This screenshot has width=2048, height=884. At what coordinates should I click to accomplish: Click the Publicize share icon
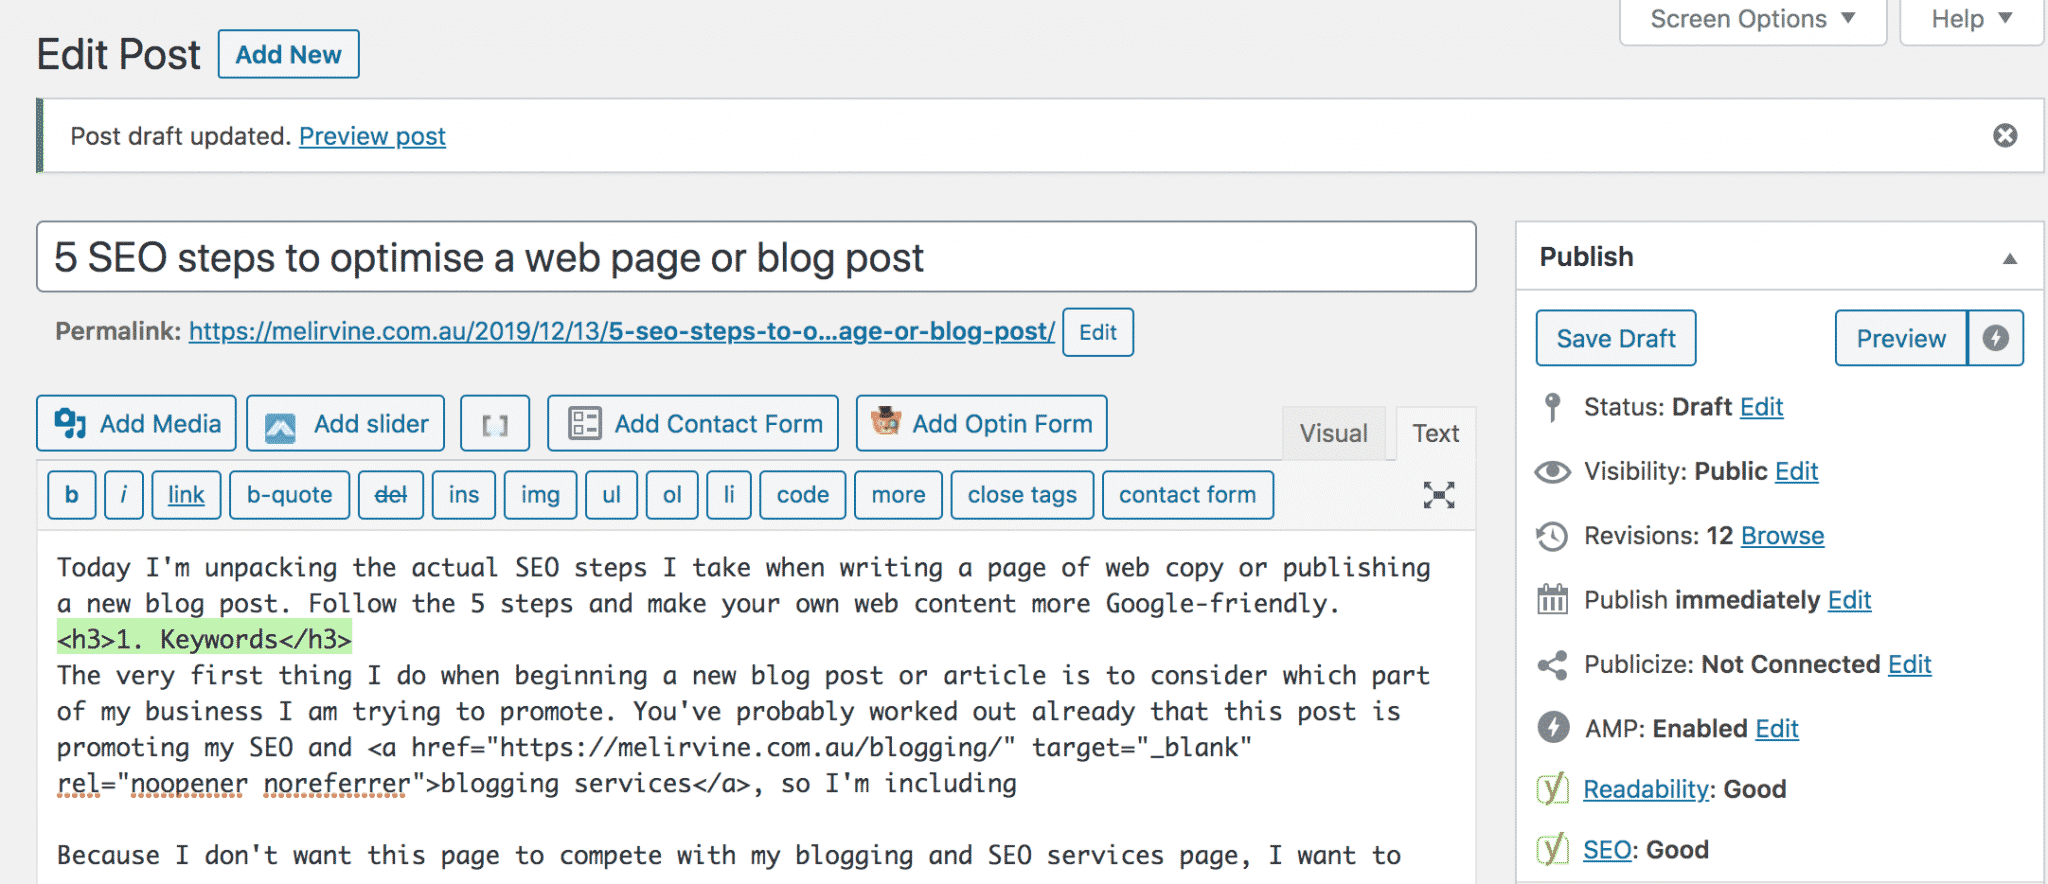point(1552,665)
